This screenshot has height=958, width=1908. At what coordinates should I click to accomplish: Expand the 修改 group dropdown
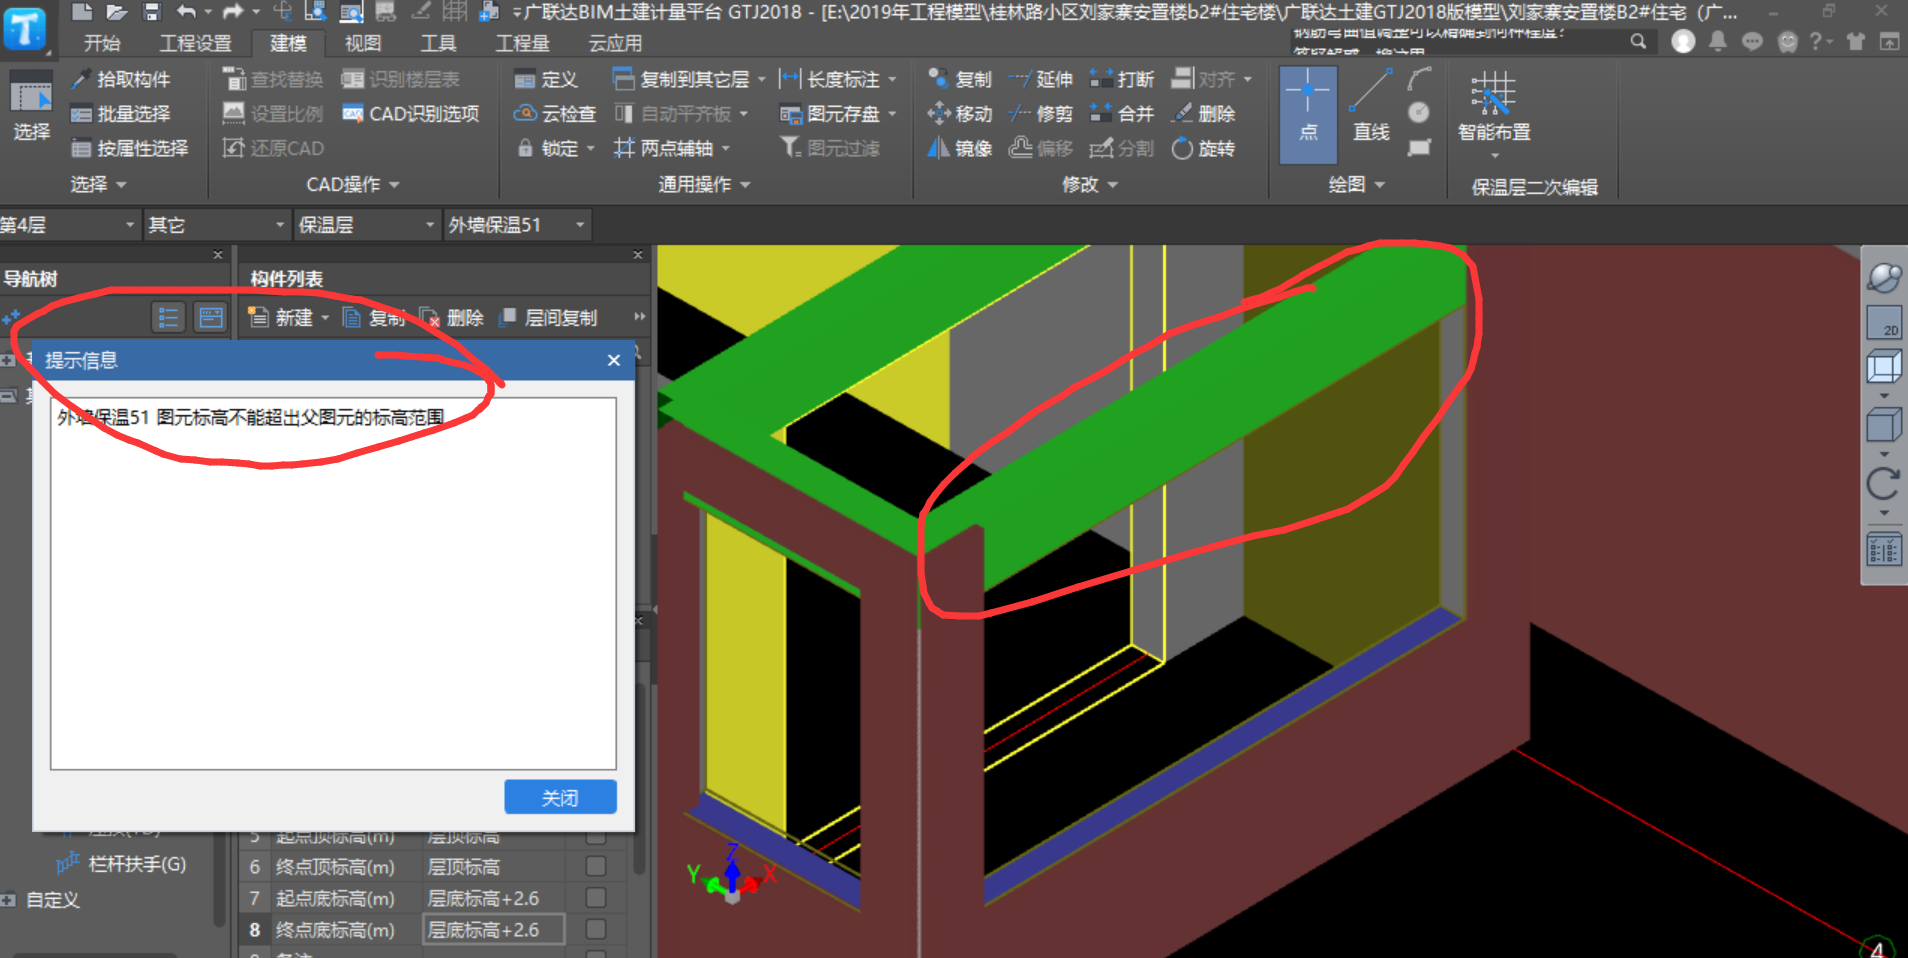(1090, 185)
